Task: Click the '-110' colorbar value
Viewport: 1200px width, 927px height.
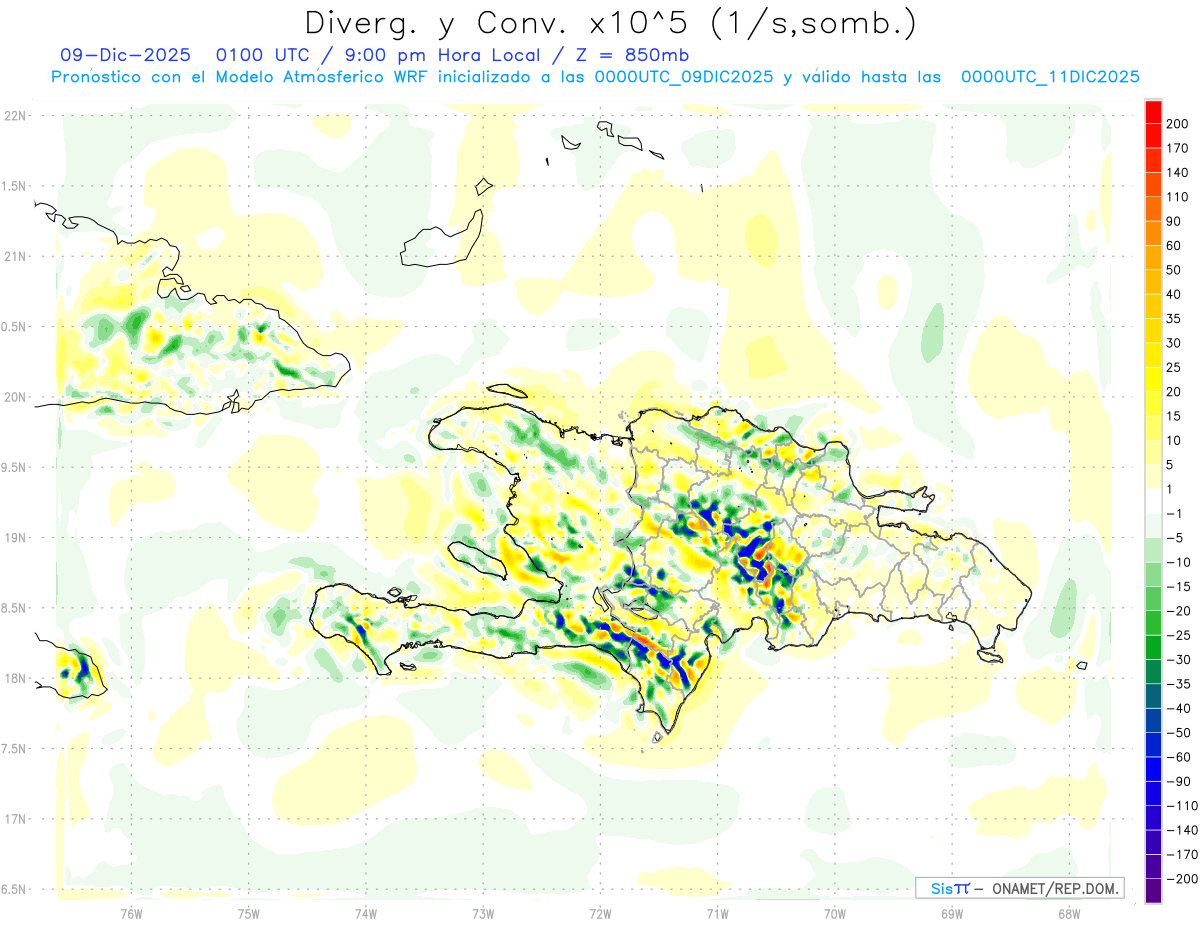Action: 1183,805
